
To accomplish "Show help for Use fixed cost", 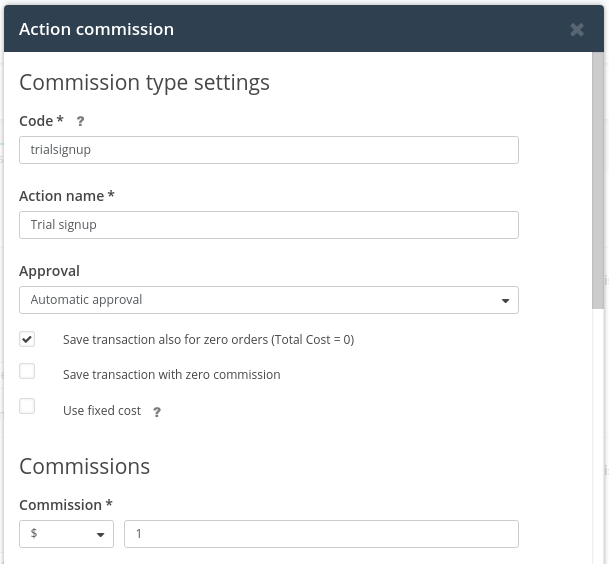I will click(x=157, y=412).
